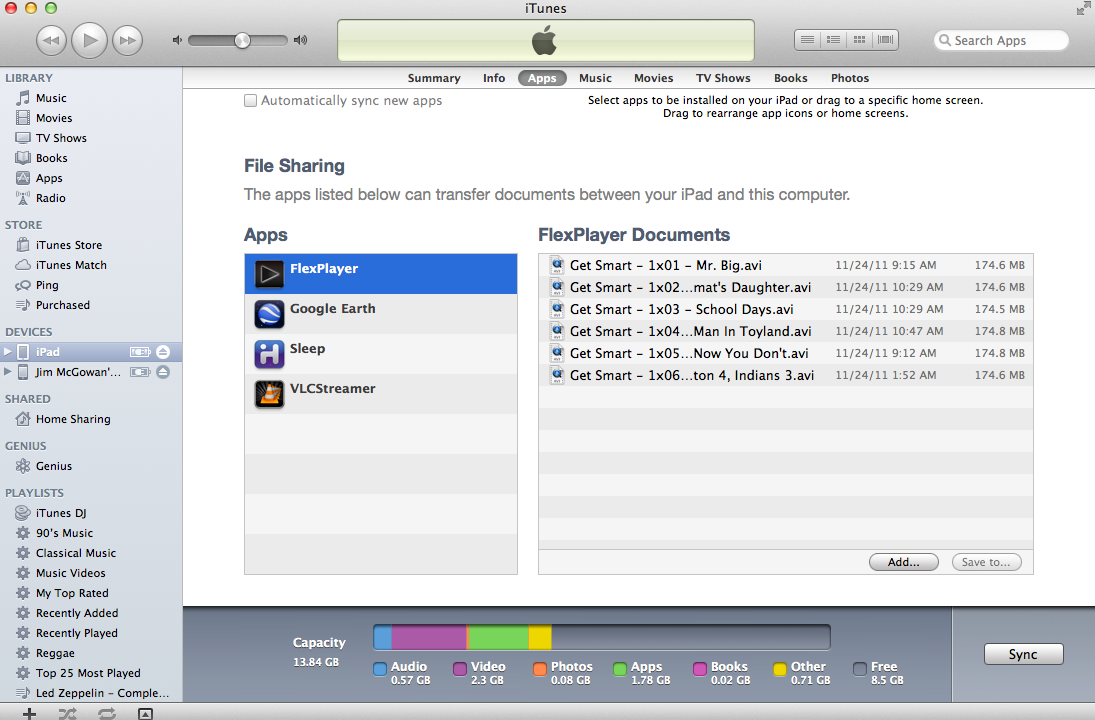
Task: Adjust the volume slider knob
Action: pos(242,41)
